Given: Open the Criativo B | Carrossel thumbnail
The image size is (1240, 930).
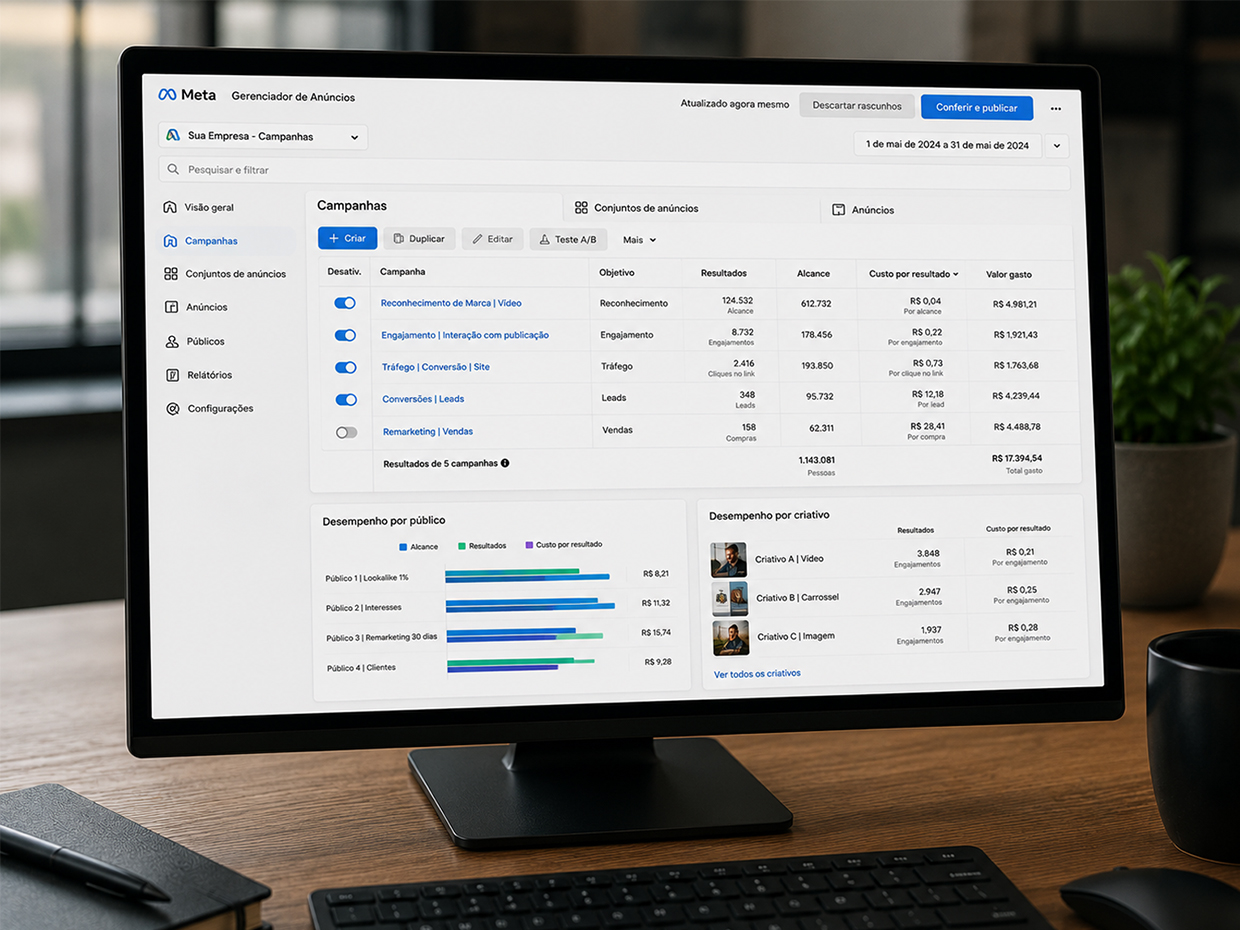Looking at the screenshot, I should click(x=730, y=598).
